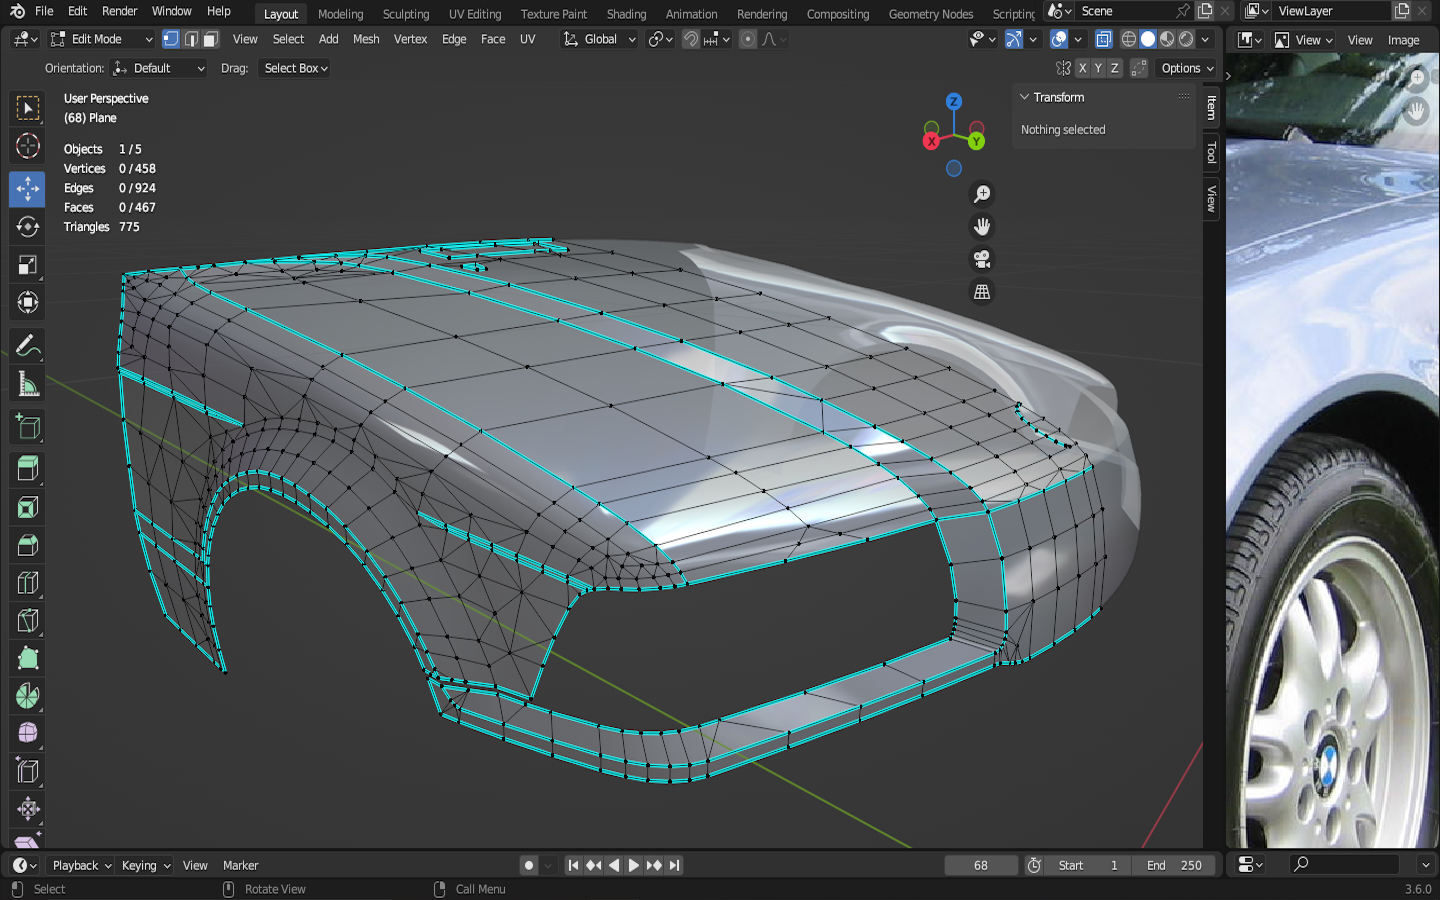The width and height of the screenshot is (1440, 900).
Task: Switch to the Tool sidebar tab
Action: click(1212, 153)
